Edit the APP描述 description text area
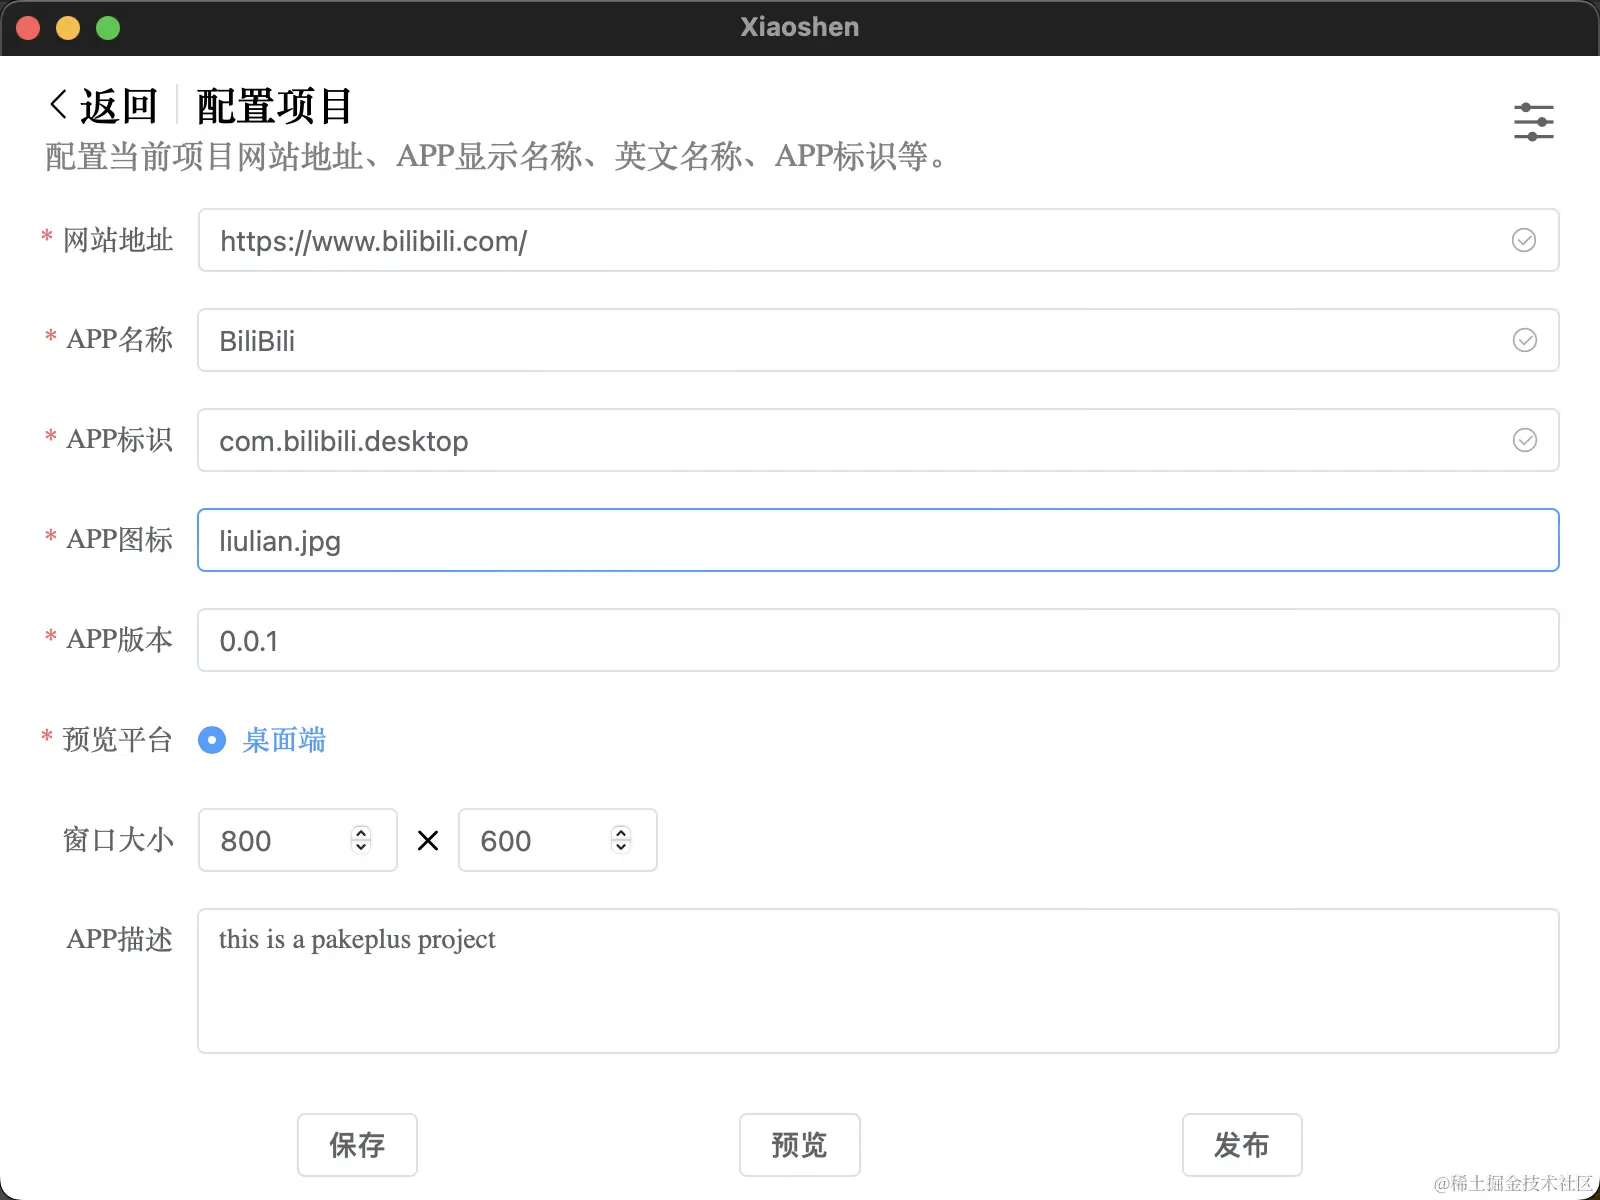 coord(878,981)
